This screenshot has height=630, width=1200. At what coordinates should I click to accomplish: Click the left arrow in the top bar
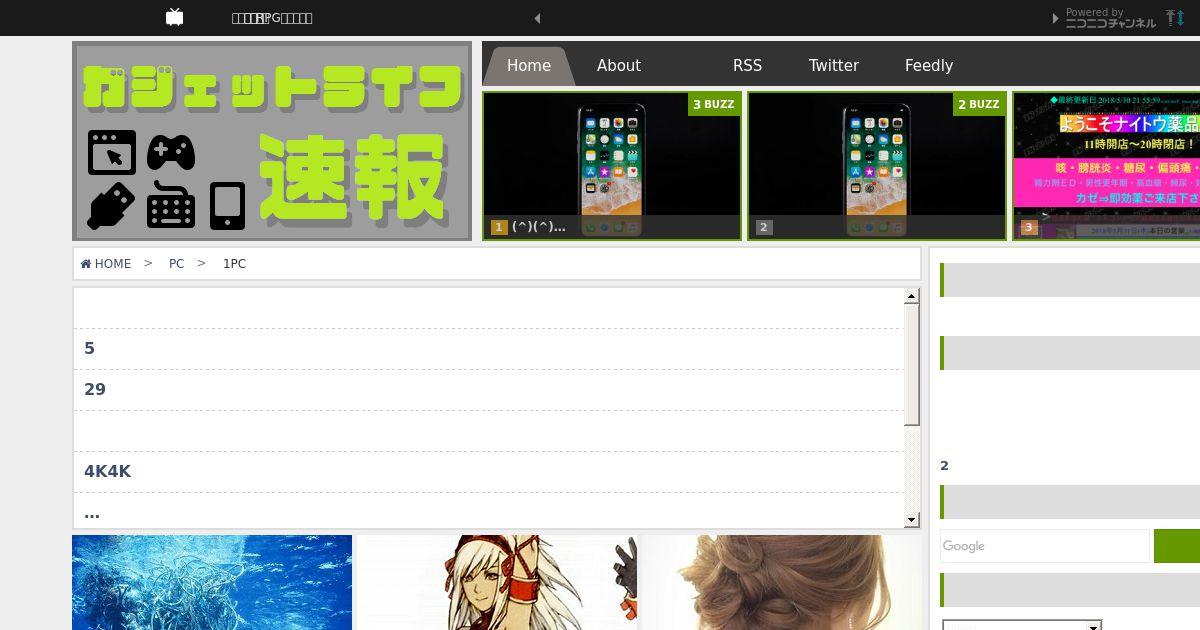pos(538,18)
